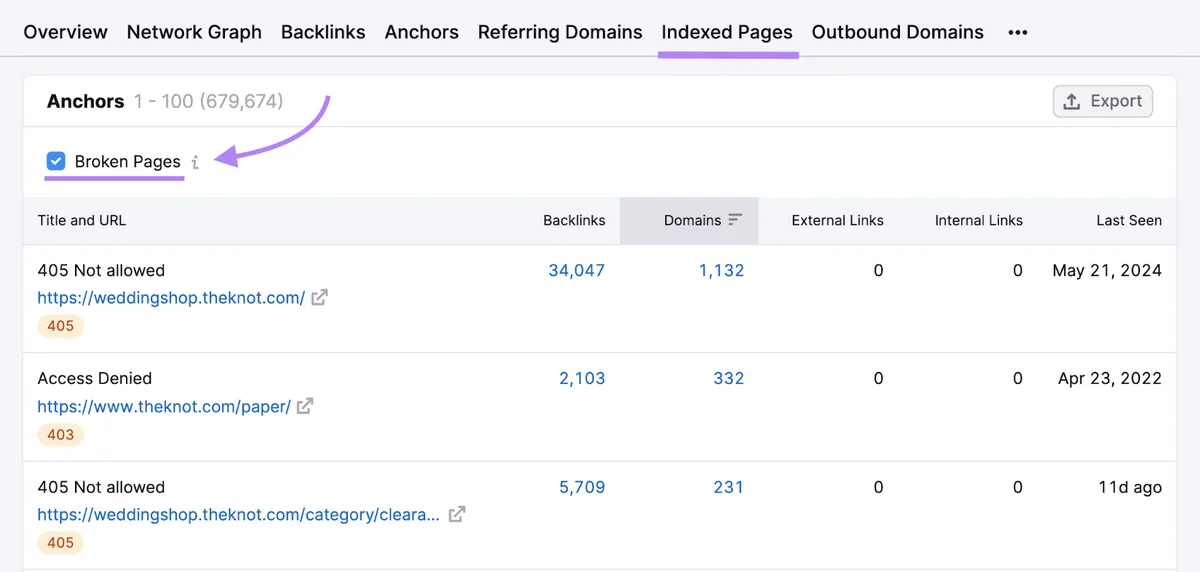Click the 332 domains value
Image resolution: width=1200 pixels, height=572 pixels.
729,378
